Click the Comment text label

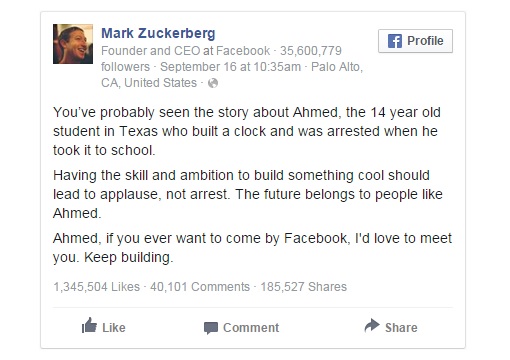click(x=251, y=328)
